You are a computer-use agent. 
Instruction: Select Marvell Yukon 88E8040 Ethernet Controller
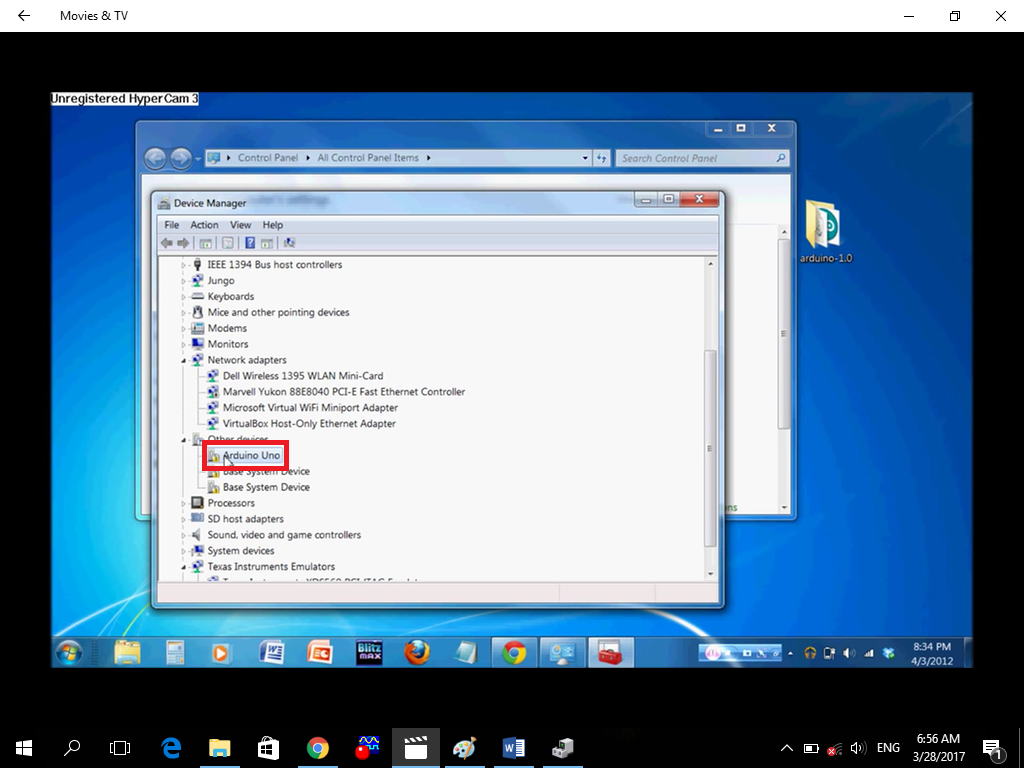click(x=344, y=392)
